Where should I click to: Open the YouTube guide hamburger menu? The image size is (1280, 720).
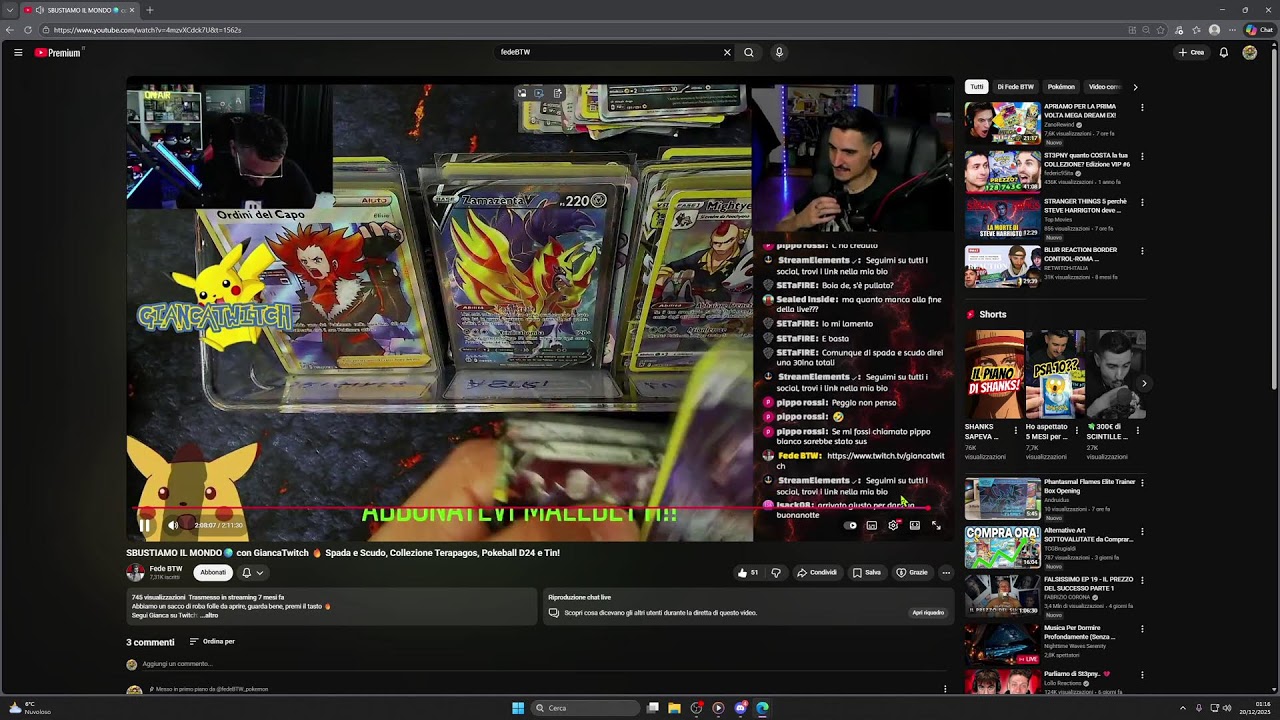18,52
